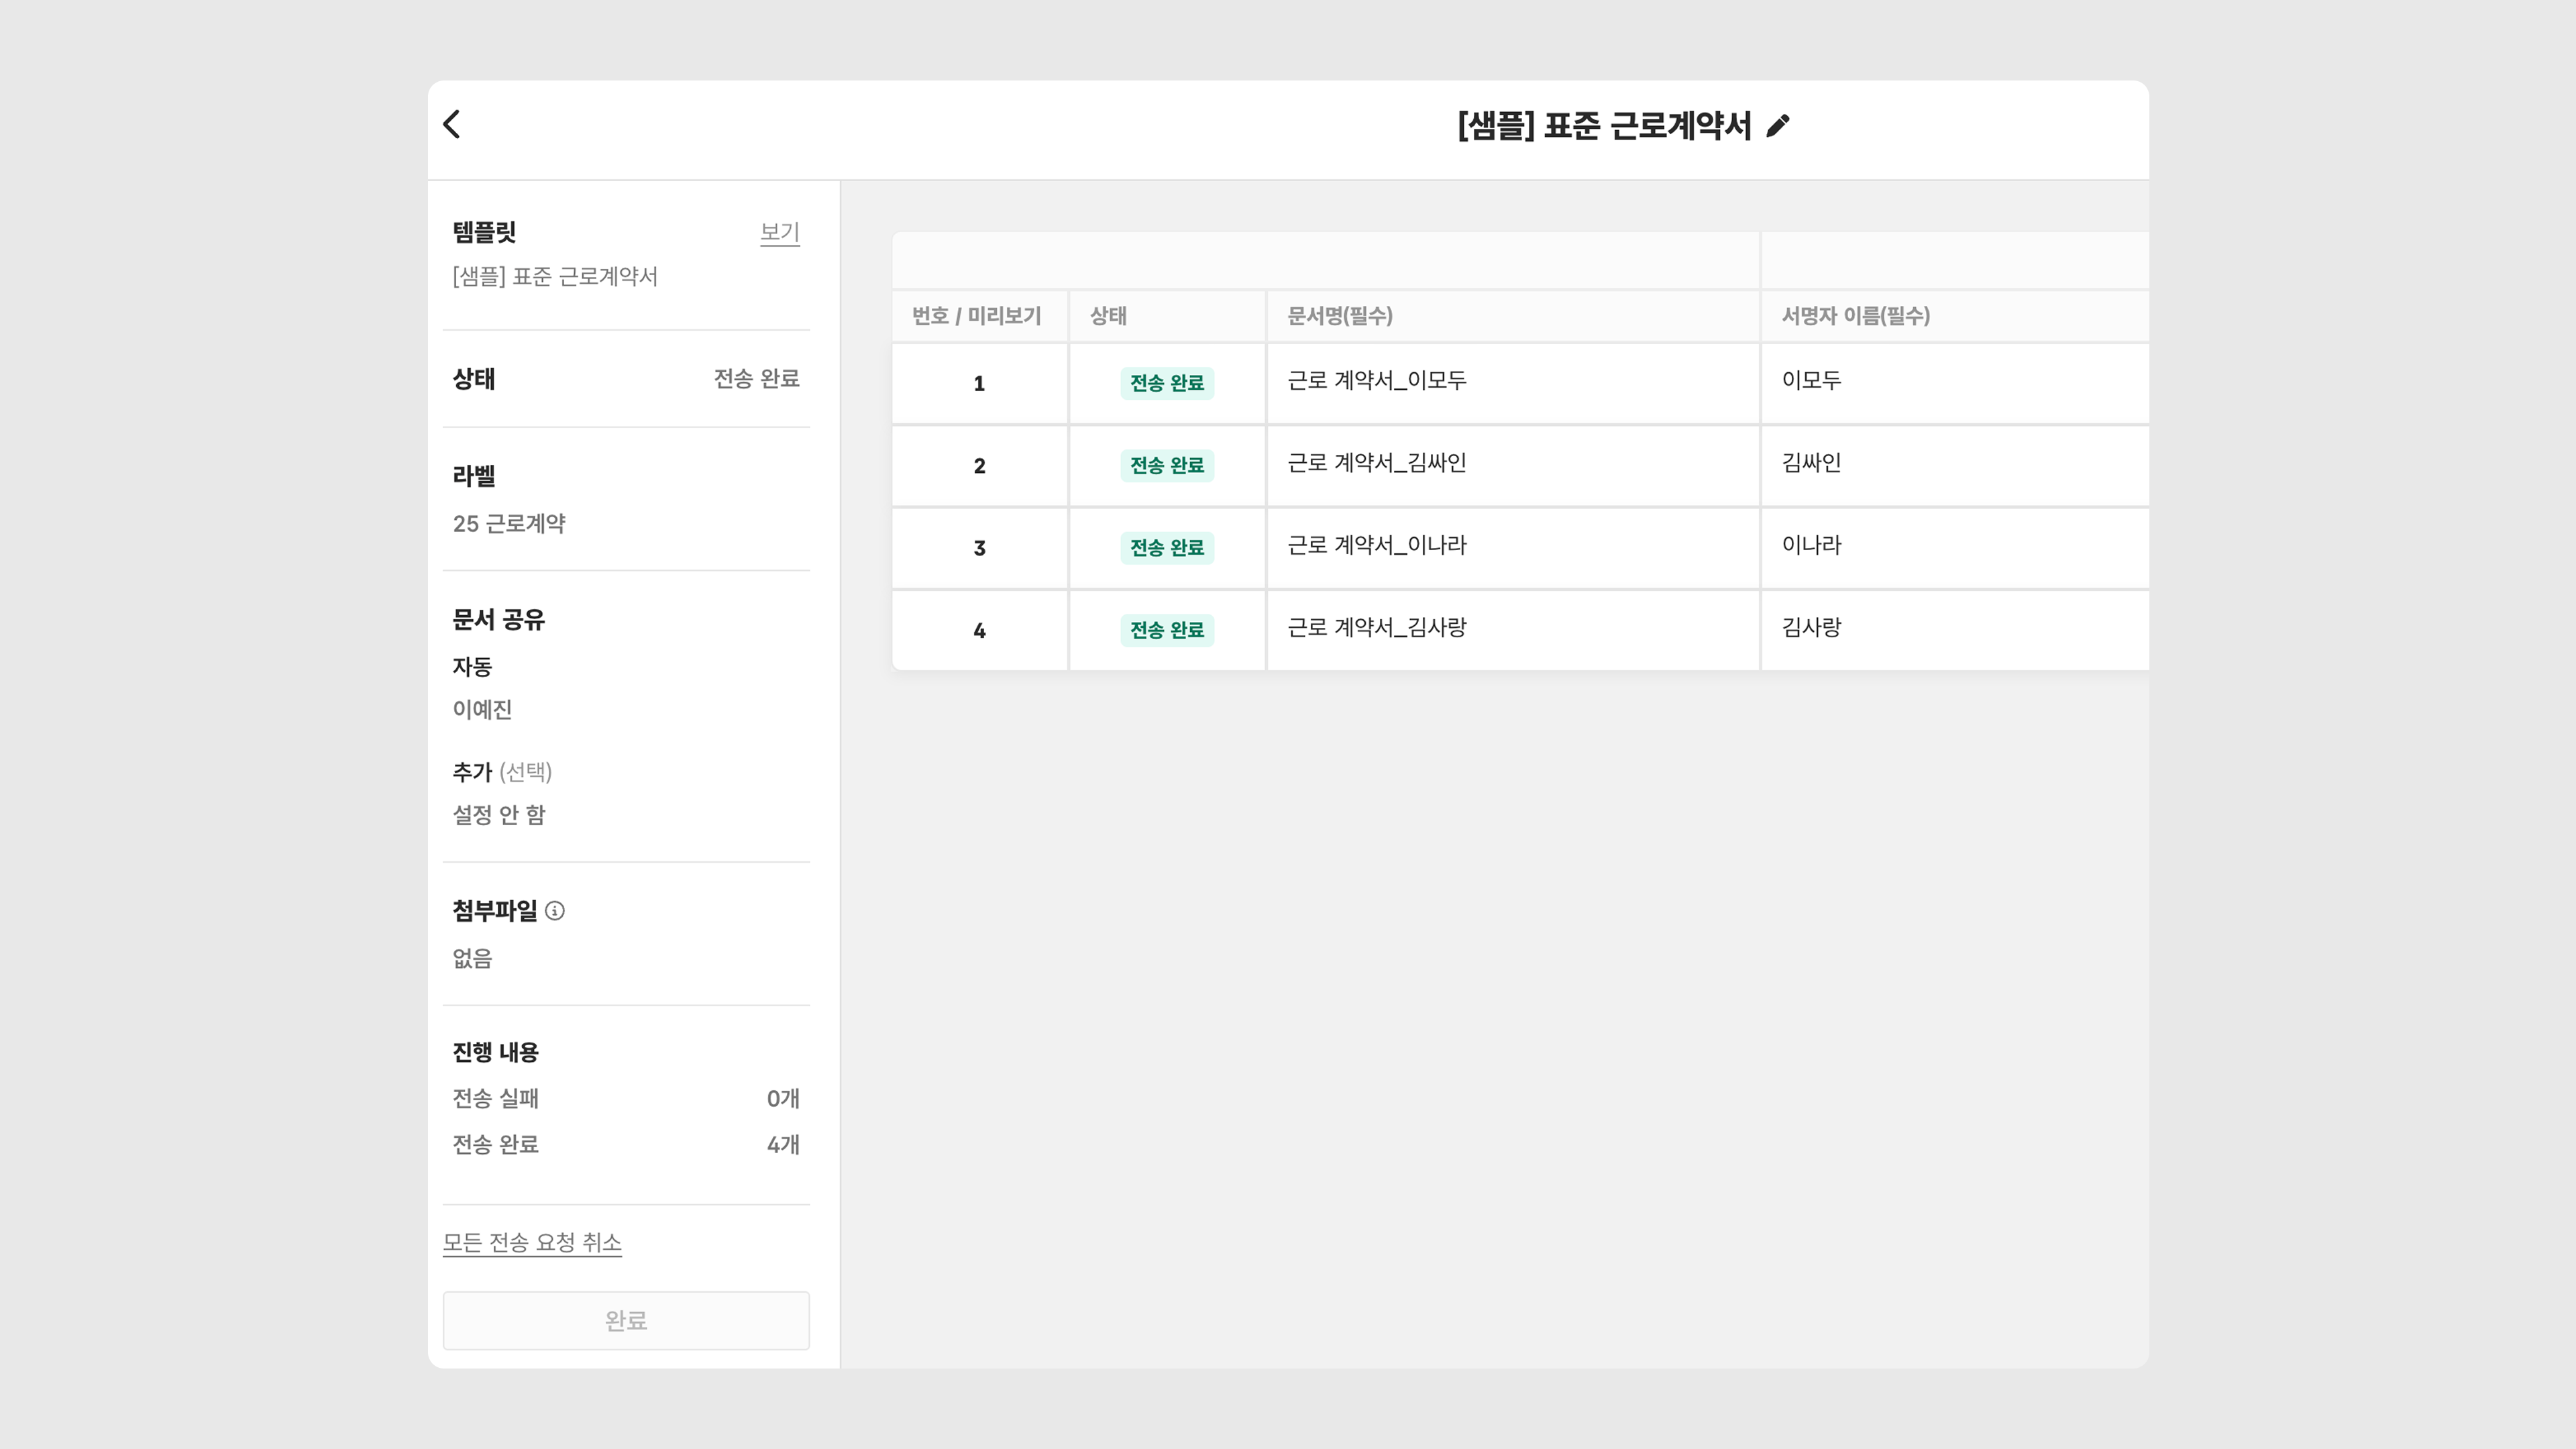Click the 상태 column header
Viewport: 2576px width, 1449px height.
(1108, 316)
